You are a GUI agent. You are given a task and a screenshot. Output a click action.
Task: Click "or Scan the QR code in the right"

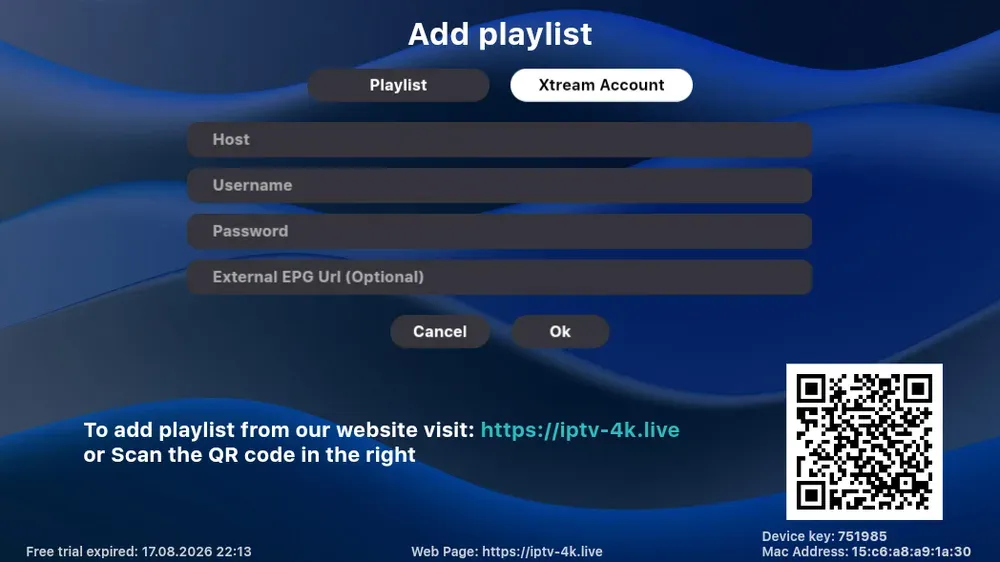[249, 455]
